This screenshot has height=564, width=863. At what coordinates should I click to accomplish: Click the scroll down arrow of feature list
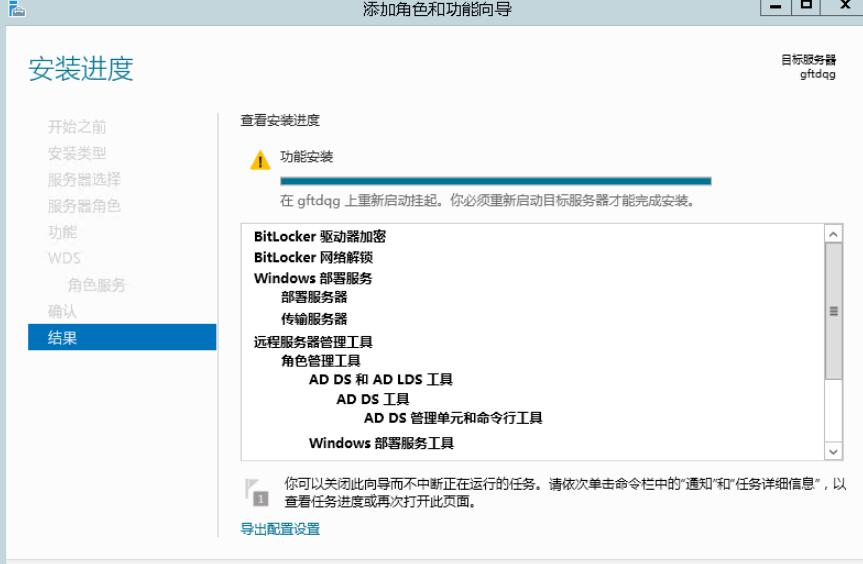pos(833,452)
